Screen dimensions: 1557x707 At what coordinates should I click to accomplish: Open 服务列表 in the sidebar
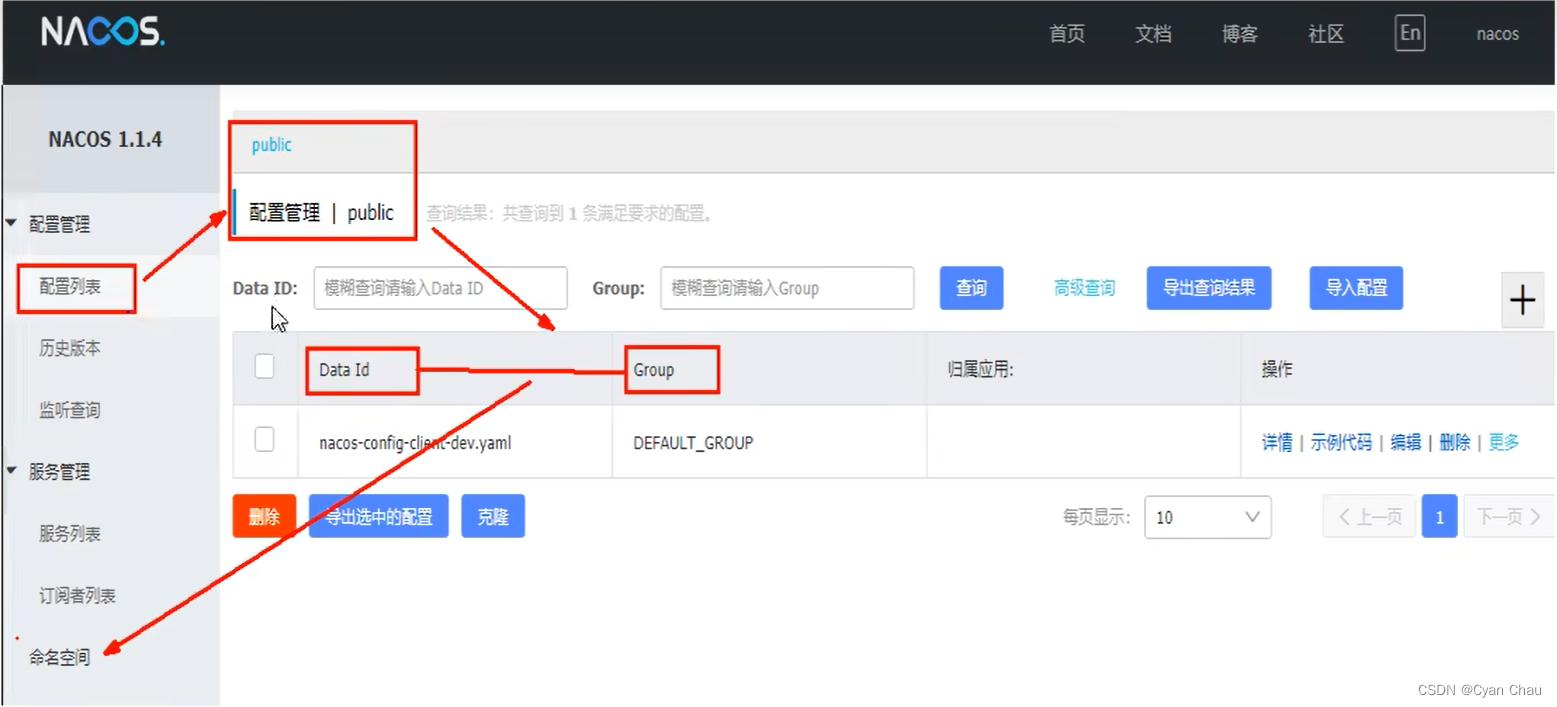pos(70,534)
